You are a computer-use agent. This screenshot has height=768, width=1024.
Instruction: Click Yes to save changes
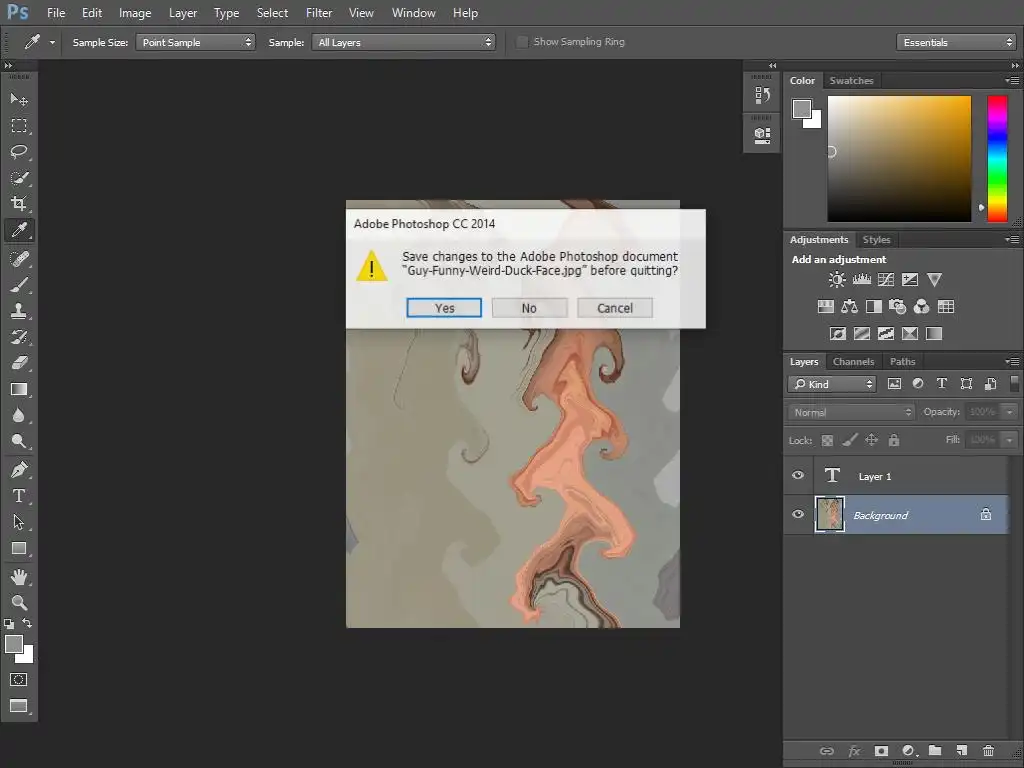click(x=444, y=308)
